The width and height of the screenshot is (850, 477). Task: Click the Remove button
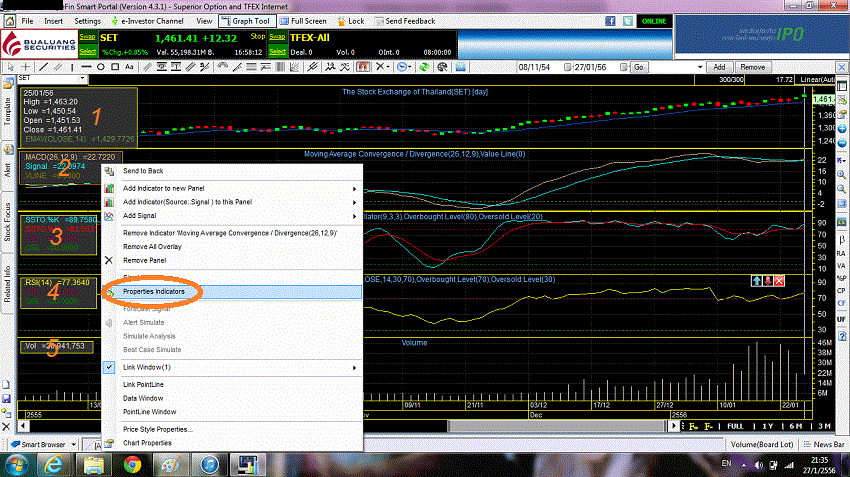coord(752,67)
